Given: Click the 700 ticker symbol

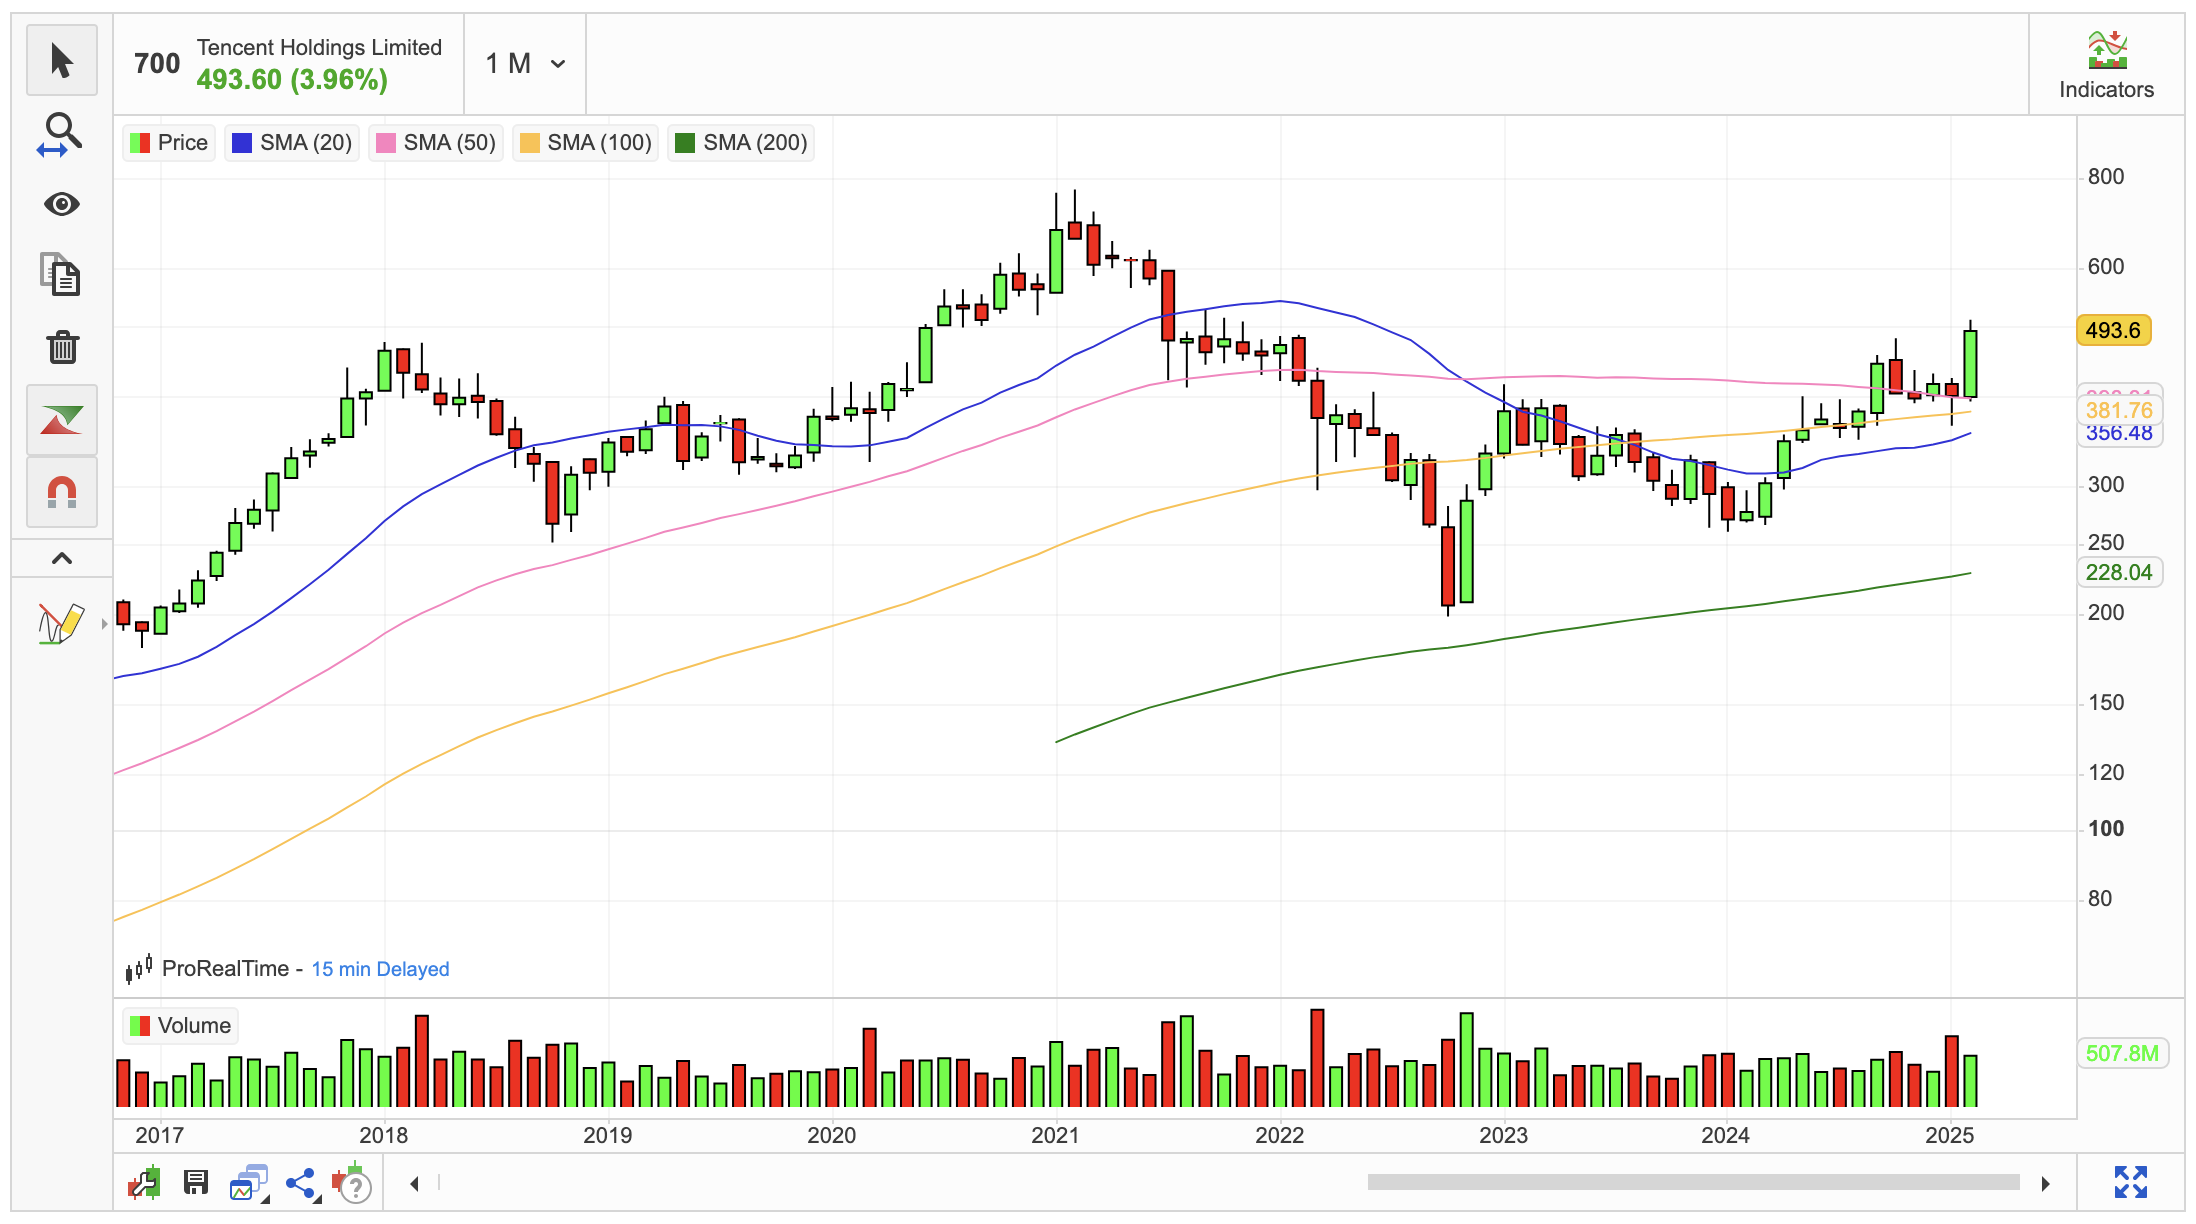Looking at the screenshot, I should click(x=157, y=64).
